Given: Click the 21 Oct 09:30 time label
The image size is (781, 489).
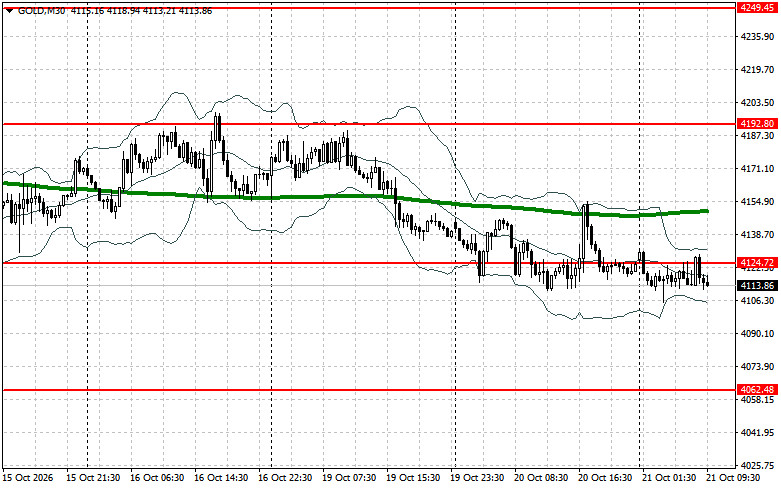Looking at the screenshot, I should [733, 478].
